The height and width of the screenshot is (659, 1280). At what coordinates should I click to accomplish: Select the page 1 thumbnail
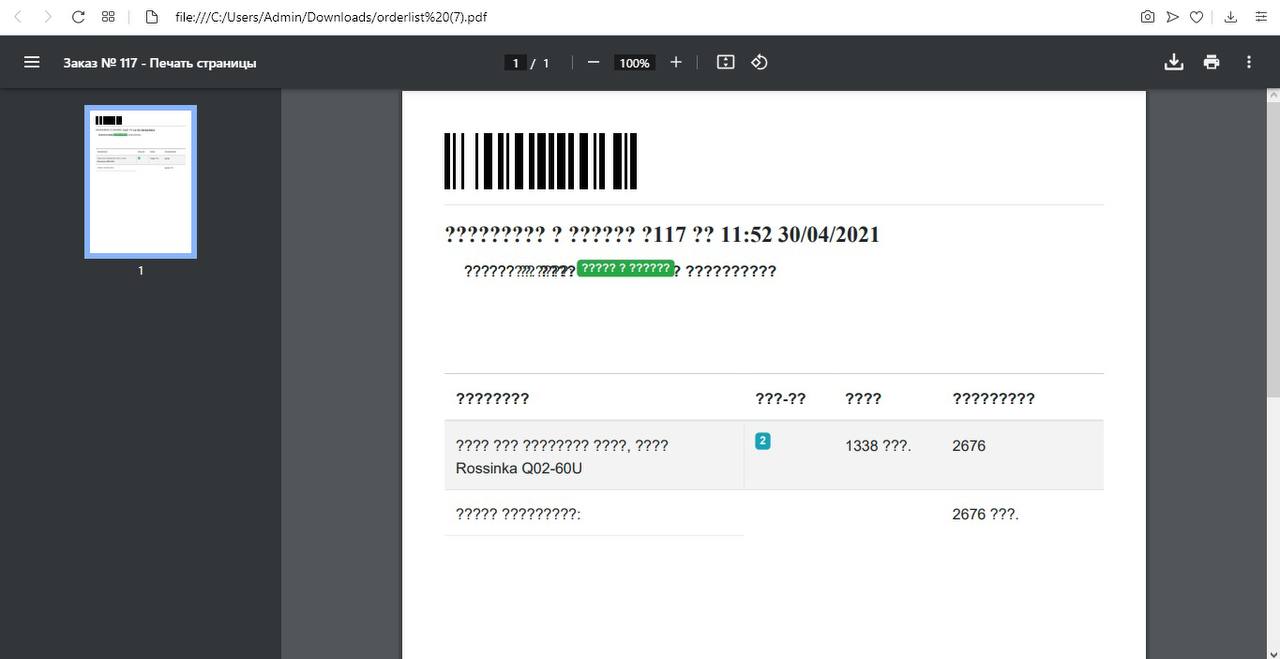pyautogui.click(x=140, y=182)
